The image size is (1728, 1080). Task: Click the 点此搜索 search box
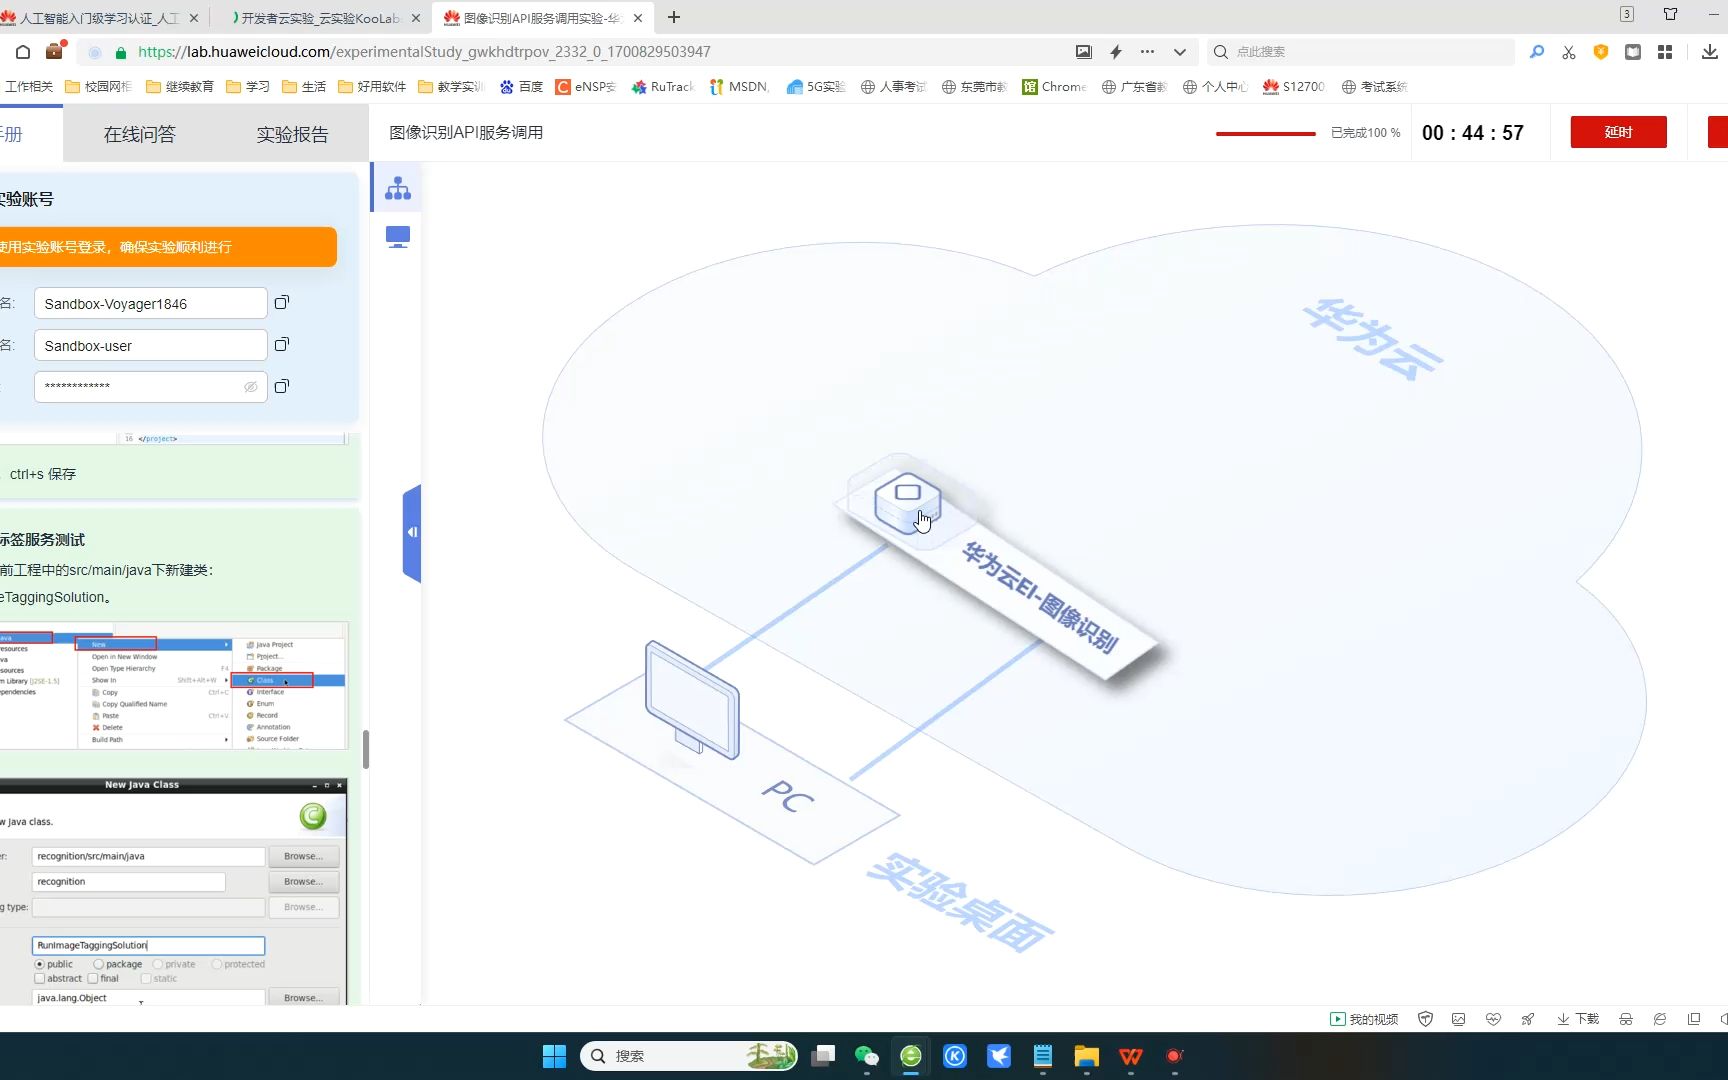(1360, 52)
